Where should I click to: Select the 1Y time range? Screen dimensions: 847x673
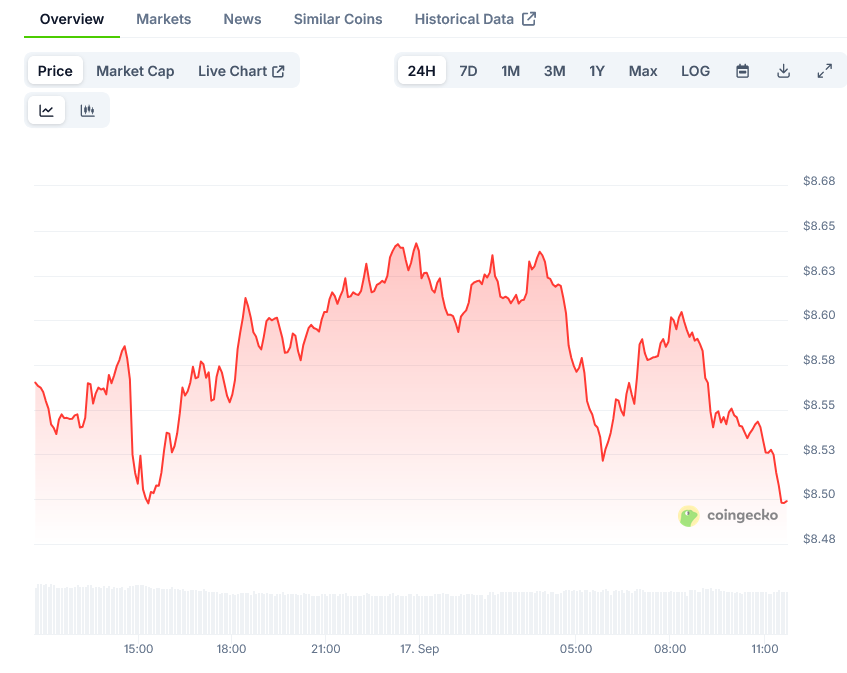(x=597, y=71)
